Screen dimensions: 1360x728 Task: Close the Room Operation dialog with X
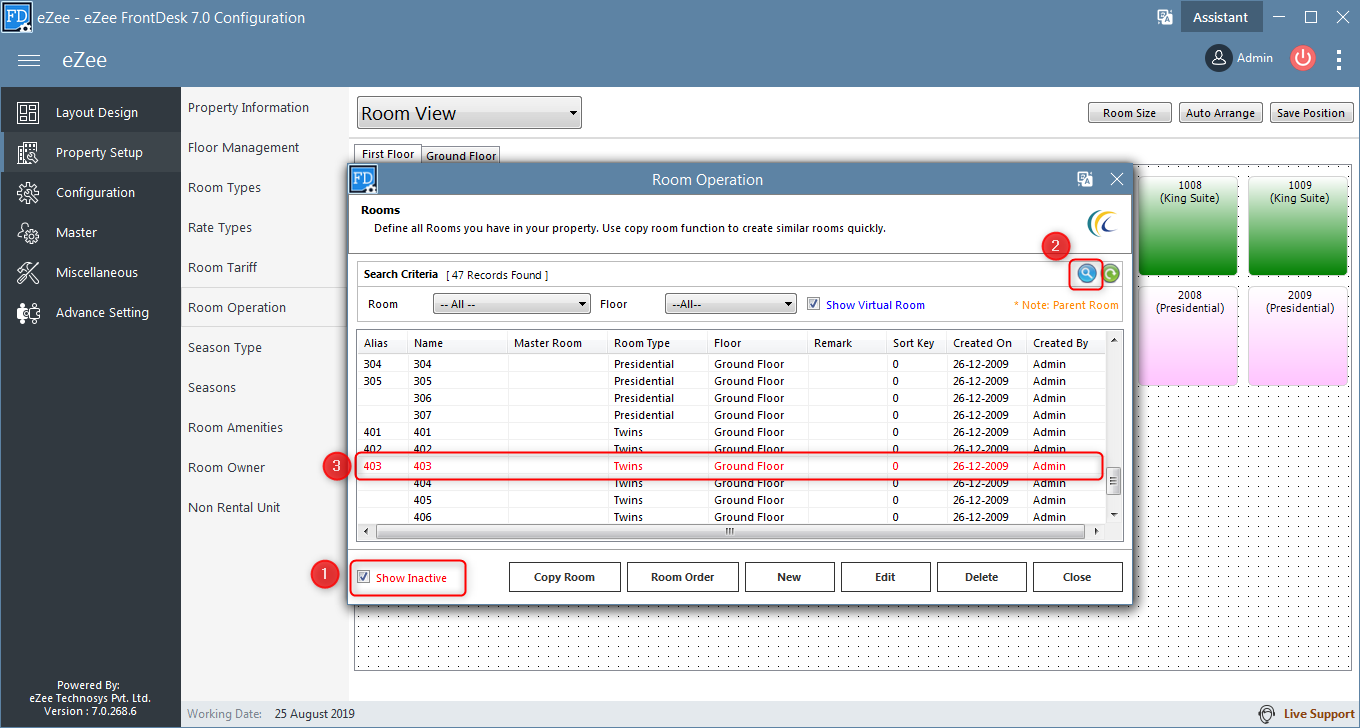pos(1117,179)
